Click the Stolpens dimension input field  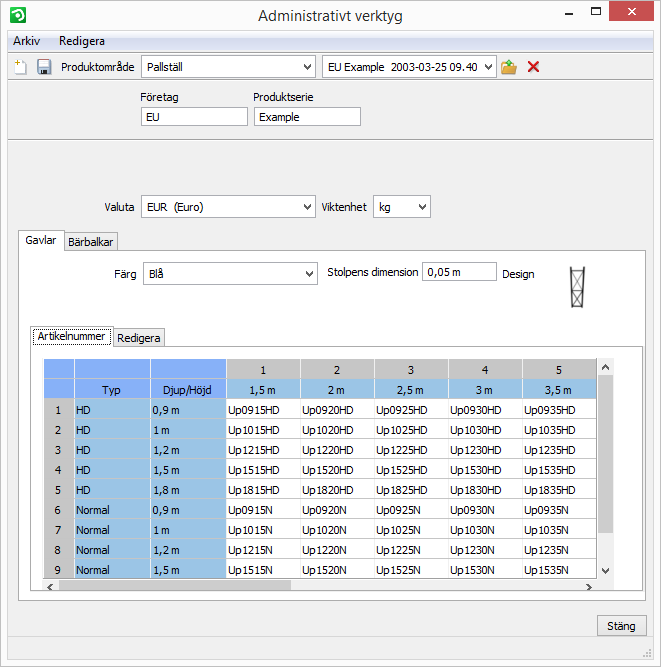coord(459,272)
